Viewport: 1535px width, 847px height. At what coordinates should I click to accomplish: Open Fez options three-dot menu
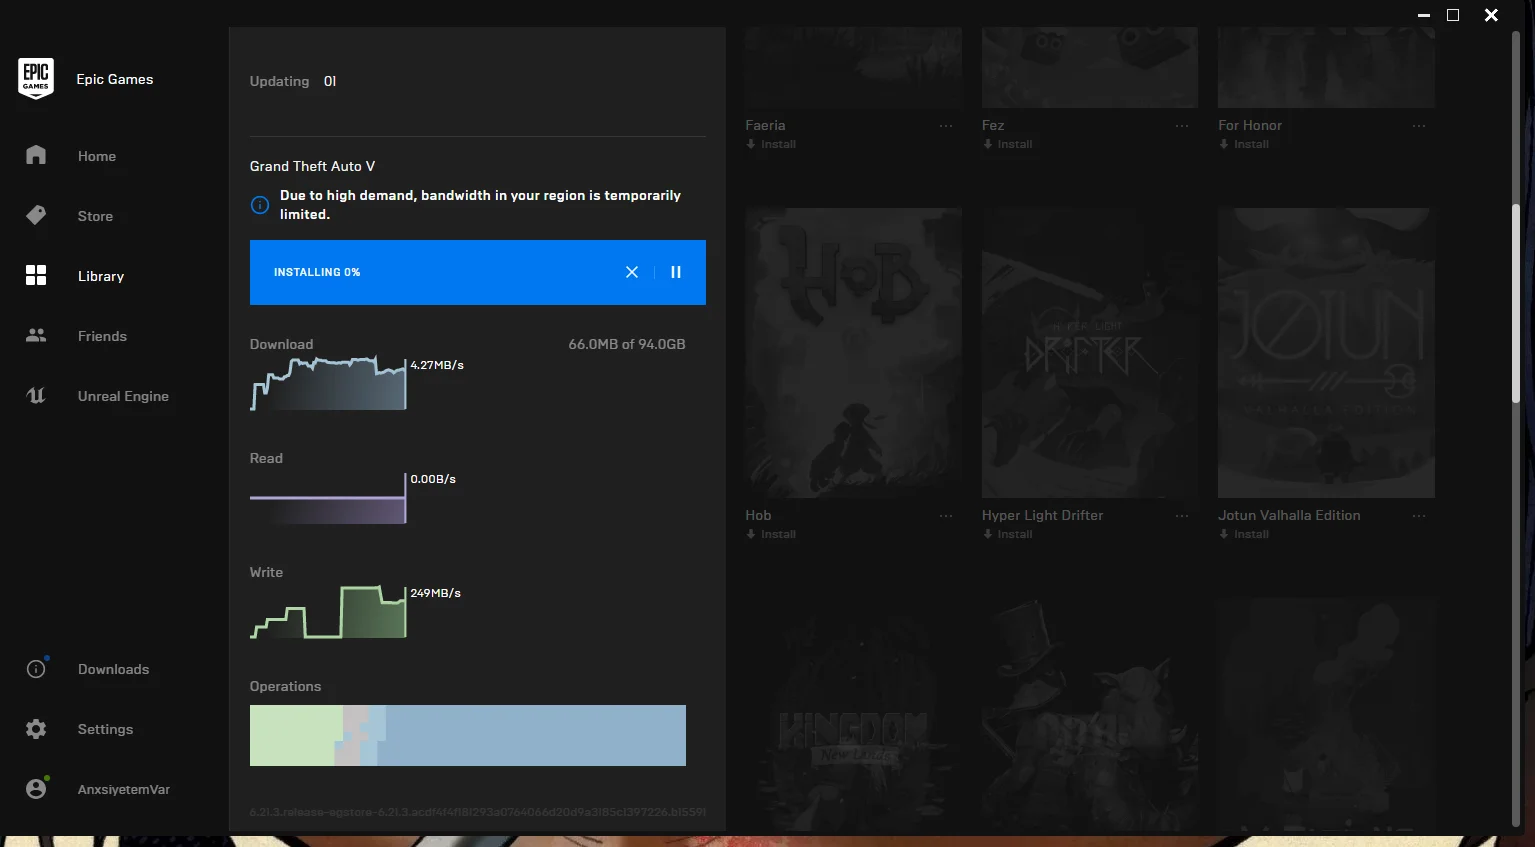(x=1182, y=126)
